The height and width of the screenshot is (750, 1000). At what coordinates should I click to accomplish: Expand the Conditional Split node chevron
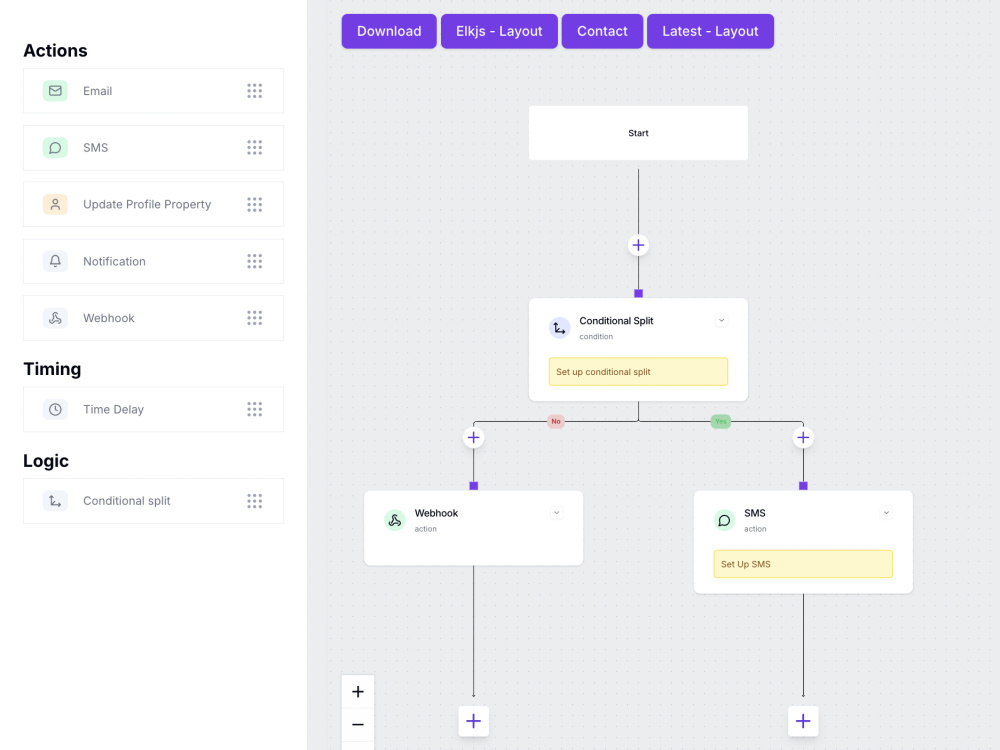(721, 320)
